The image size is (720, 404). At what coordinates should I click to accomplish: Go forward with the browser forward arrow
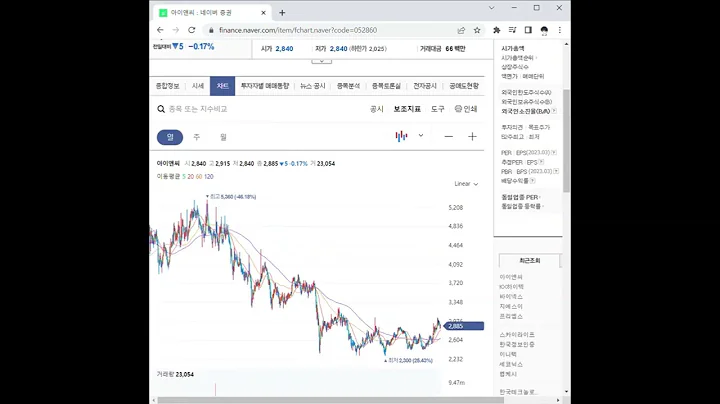pos(175,30)
